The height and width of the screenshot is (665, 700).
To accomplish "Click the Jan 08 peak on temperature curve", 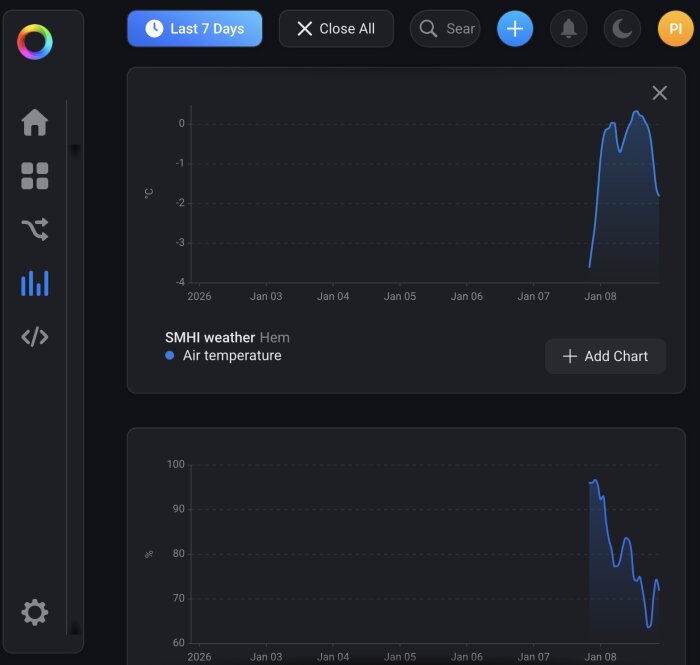I will point(636,112).
